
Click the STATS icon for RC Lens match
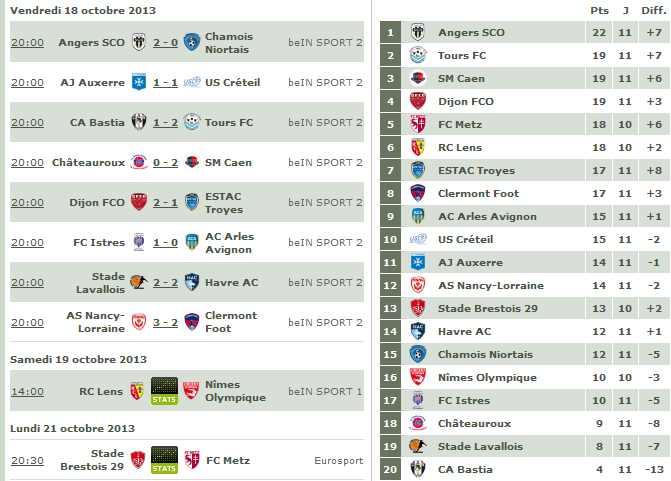tap(164, 391)
